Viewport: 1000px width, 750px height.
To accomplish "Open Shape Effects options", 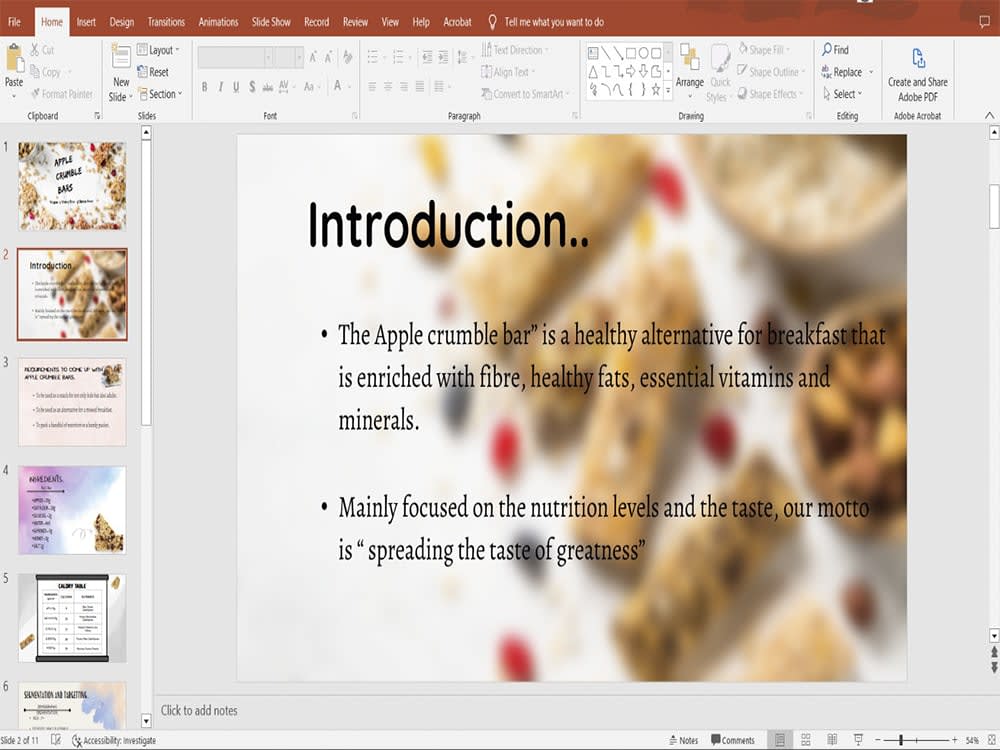I will [x=770, y=94].
